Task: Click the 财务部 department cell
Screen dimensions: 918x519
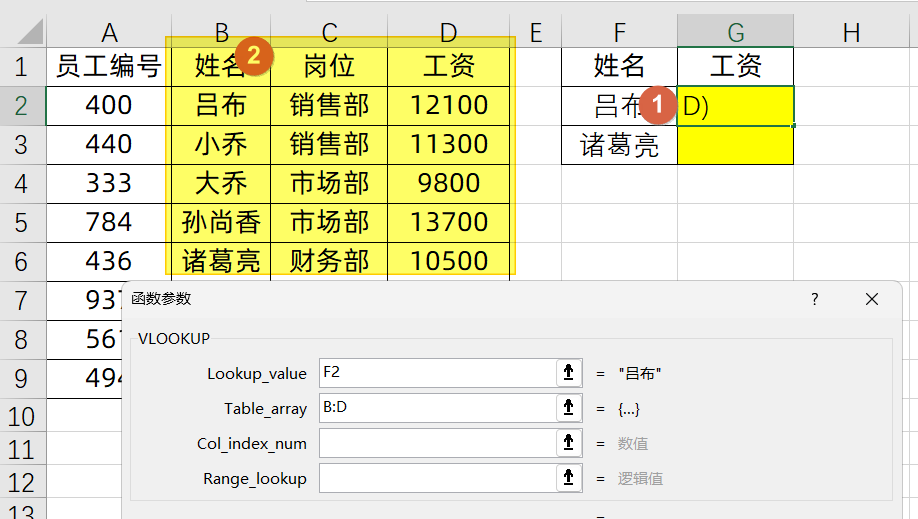Action: (x=329, y=261)
